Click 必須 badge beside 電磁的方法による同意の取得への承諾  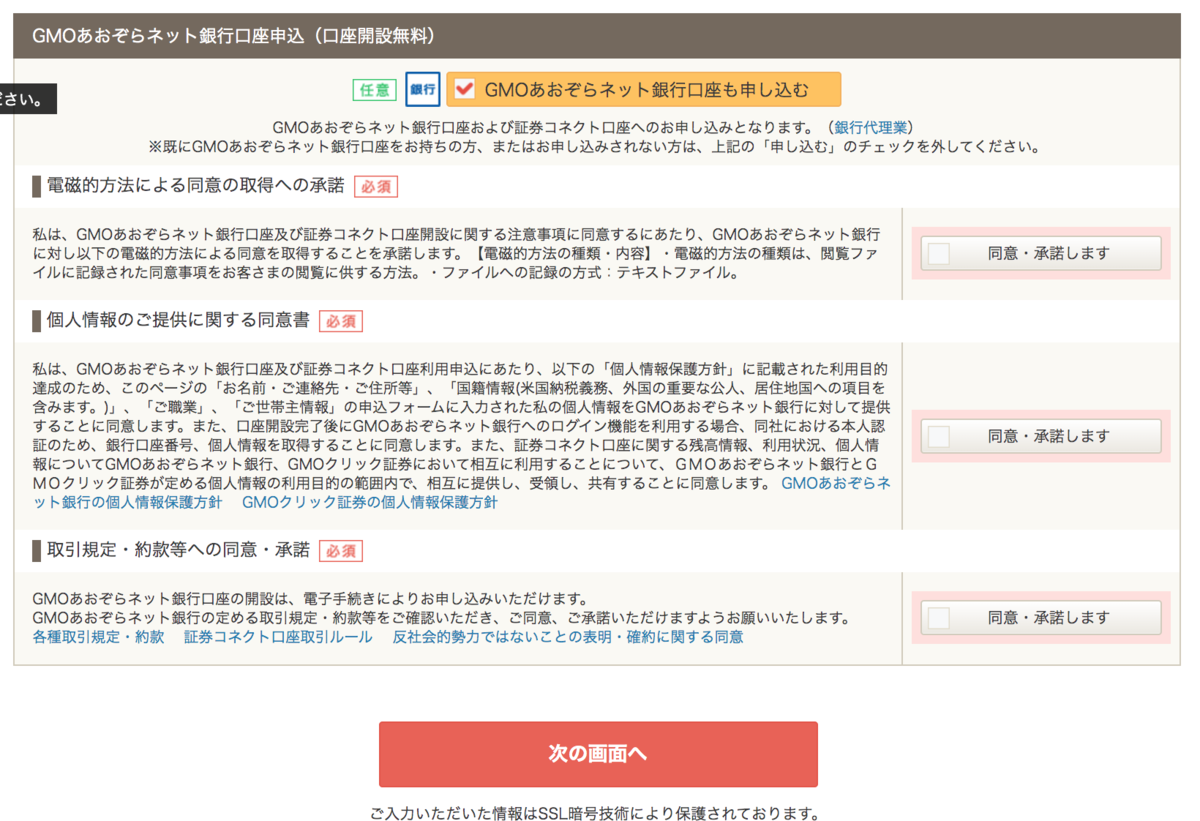coord(375,186)
